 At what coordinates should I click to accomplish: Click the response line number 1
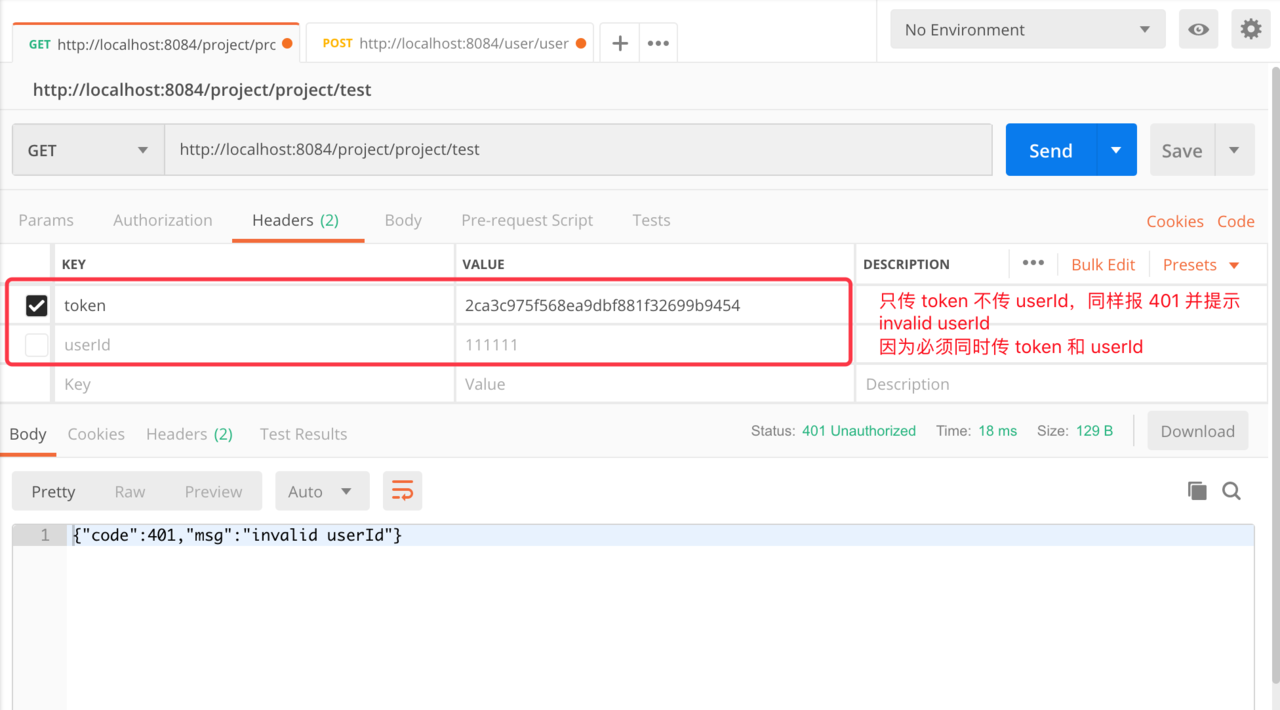point(44,535)
